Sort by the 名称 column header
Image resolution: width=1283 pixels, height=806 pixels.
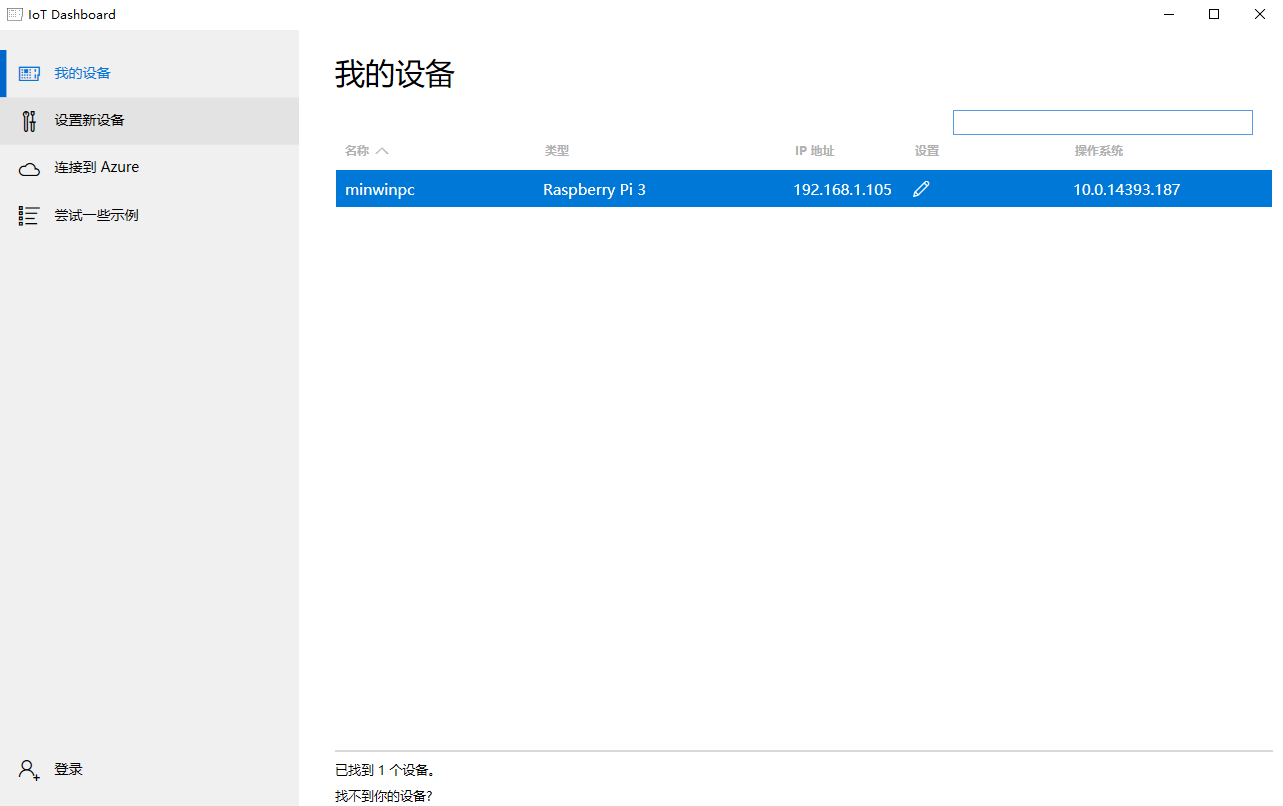tap(357, 151)
